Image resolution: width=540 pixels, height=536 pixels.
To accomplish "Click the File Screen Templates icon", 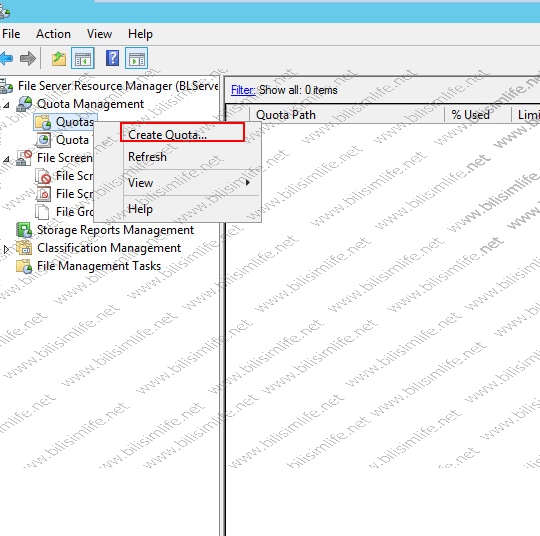I will (x=43, y=194).
